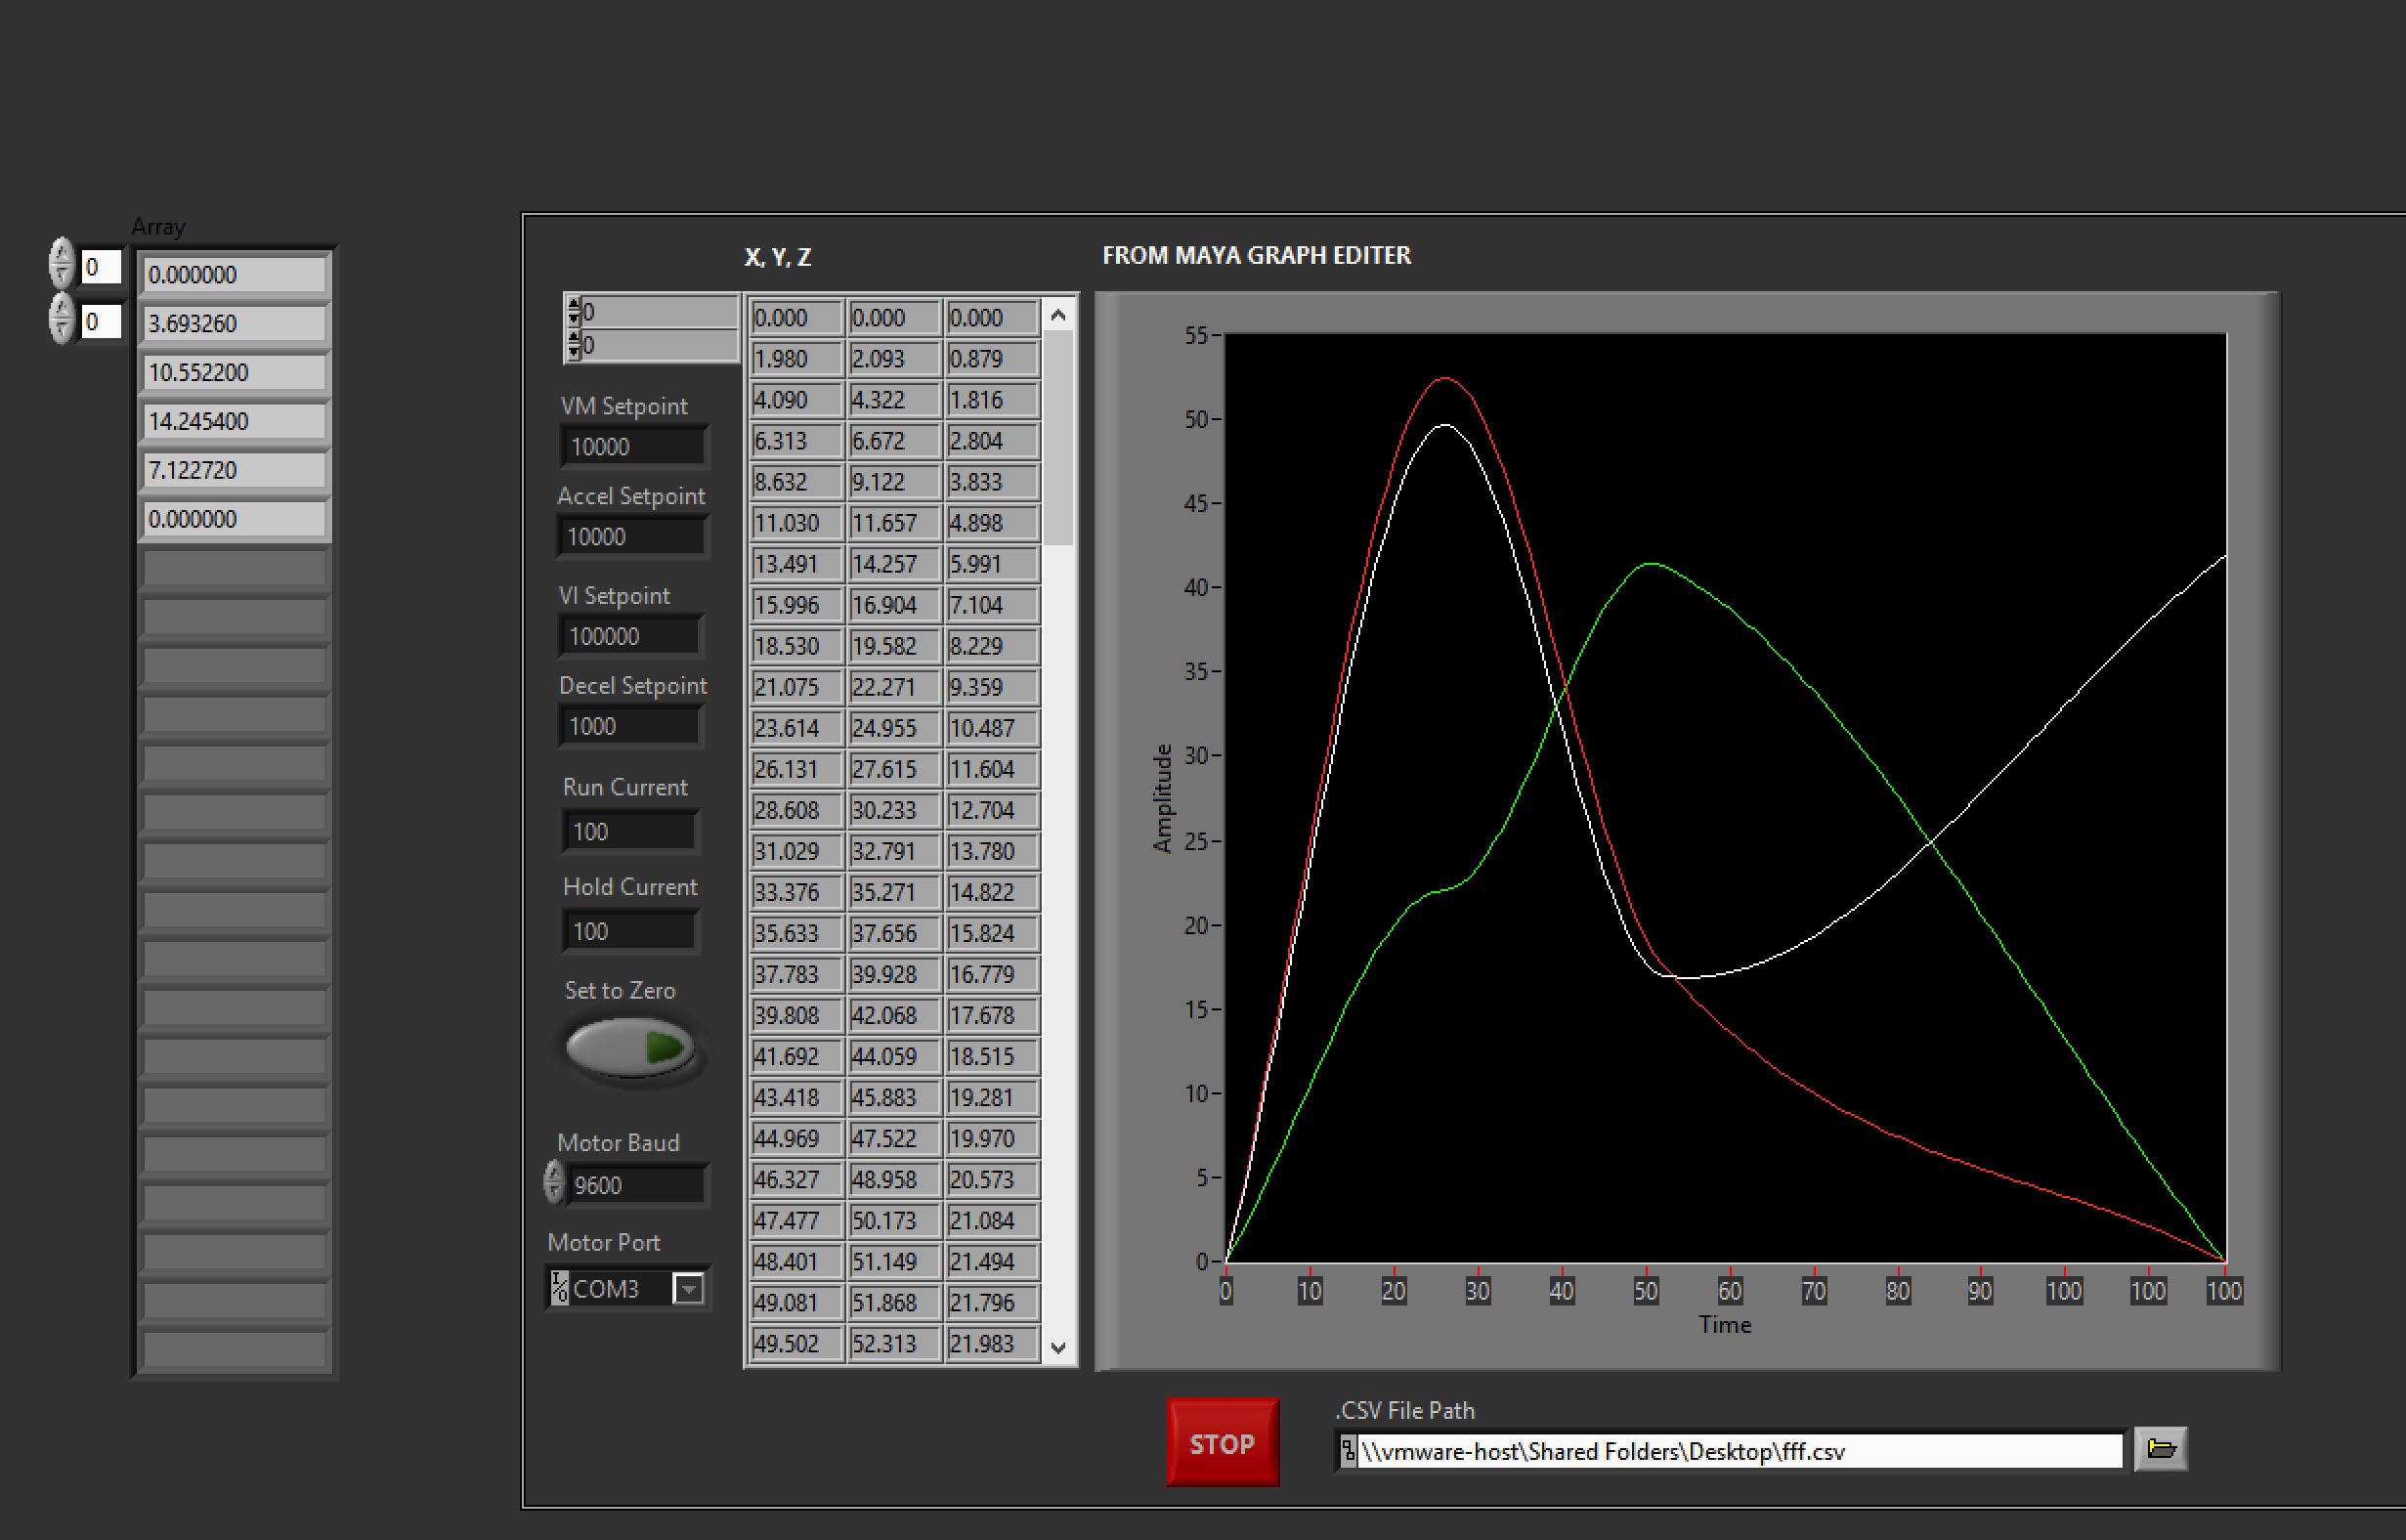Click the FROM MAYA GRAPH EDITER title

(x=1256, y=255)
